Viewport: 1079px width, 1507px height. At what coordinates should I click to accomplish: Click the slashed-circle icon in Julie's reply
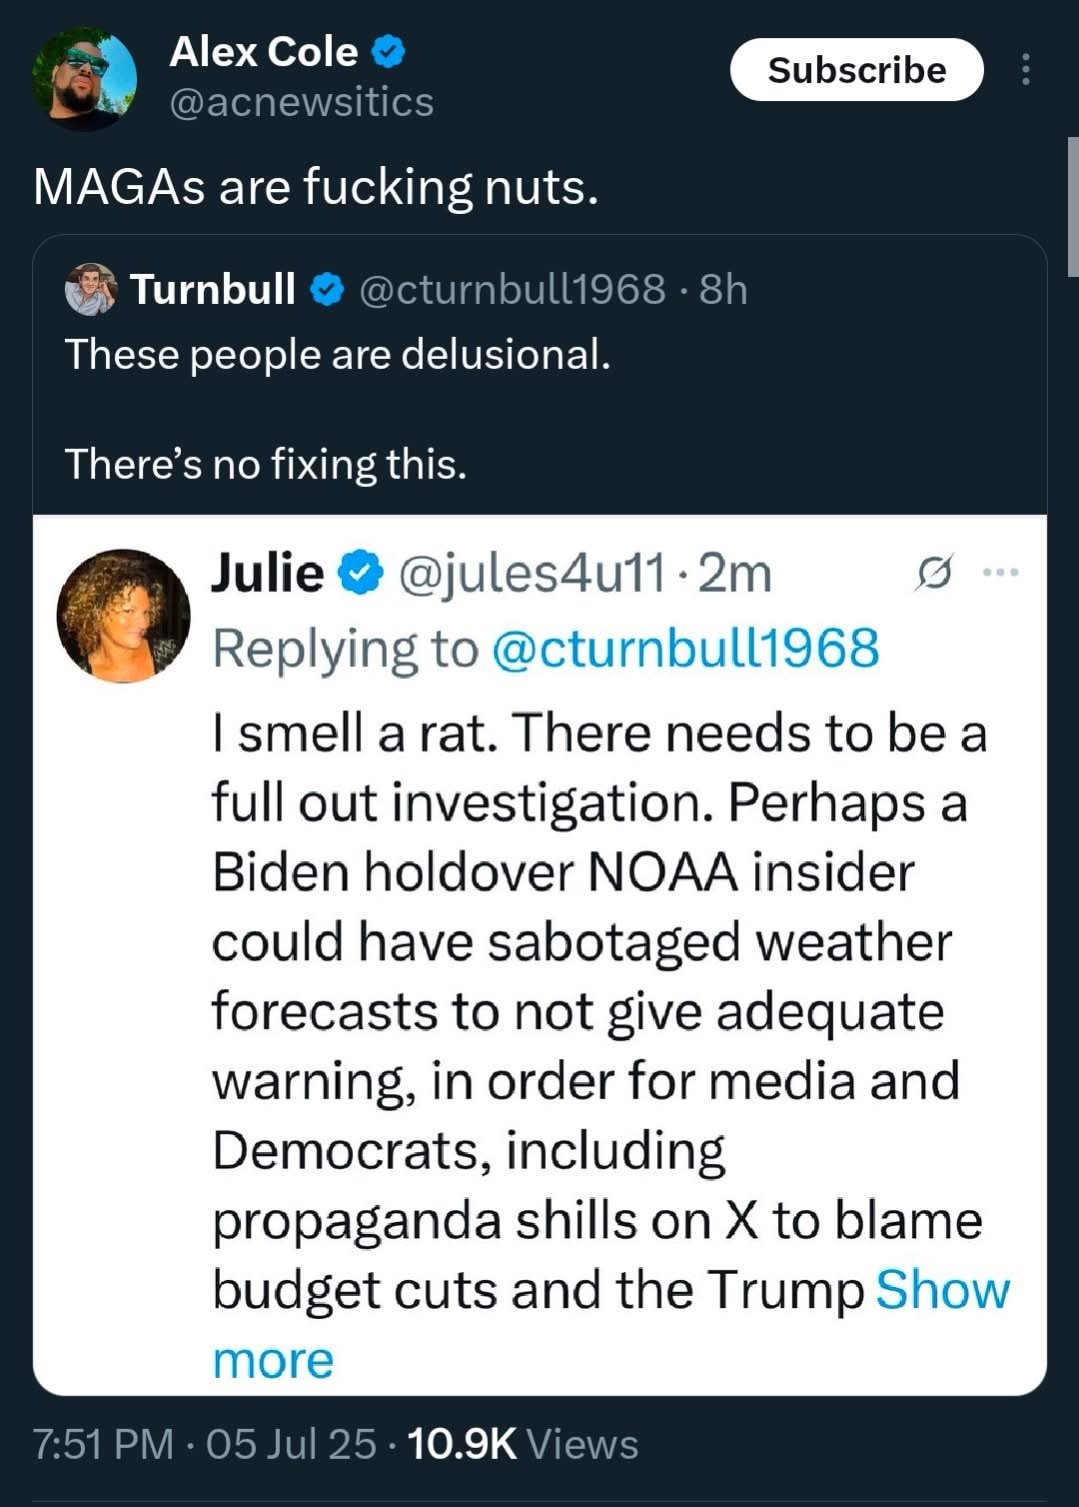pos(934,573)
